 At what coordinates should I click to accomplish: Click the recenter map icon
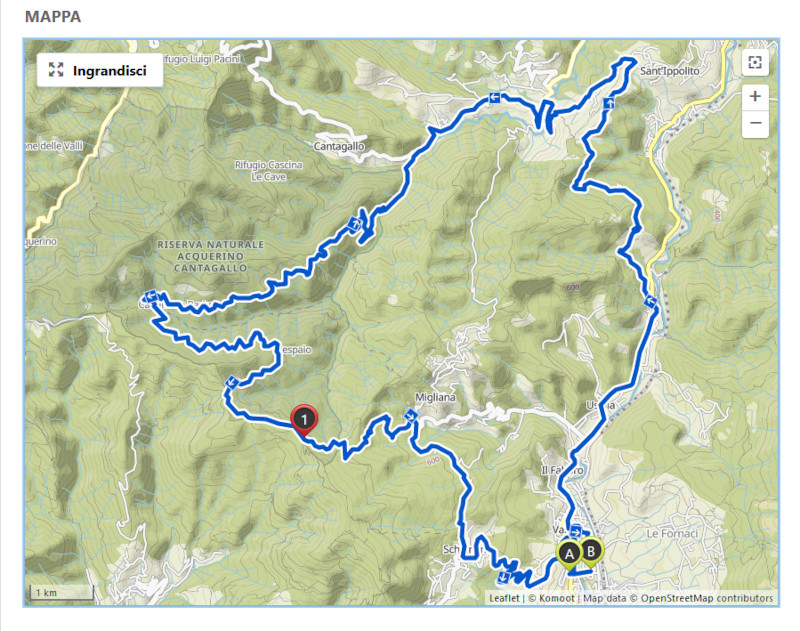pos(755,62)
